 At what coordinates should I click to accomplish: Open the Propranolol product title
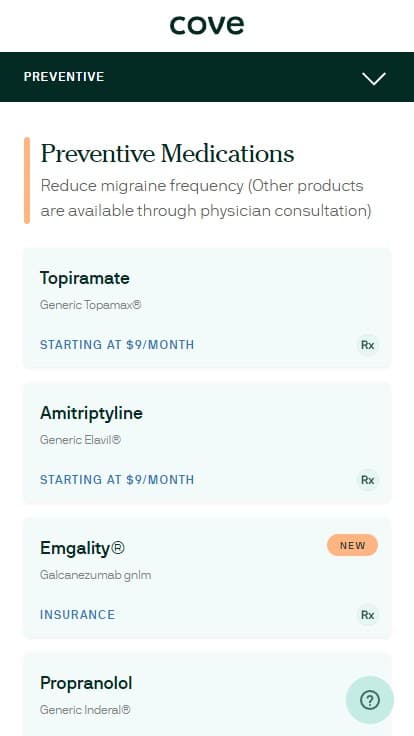tap(86, 683)
